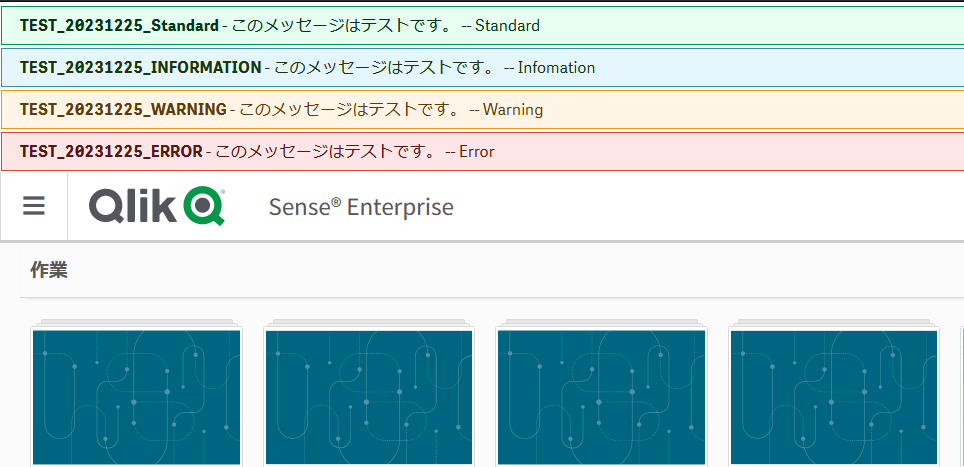Click the bold TEST_20231225_ERROR title

point(110,152)
